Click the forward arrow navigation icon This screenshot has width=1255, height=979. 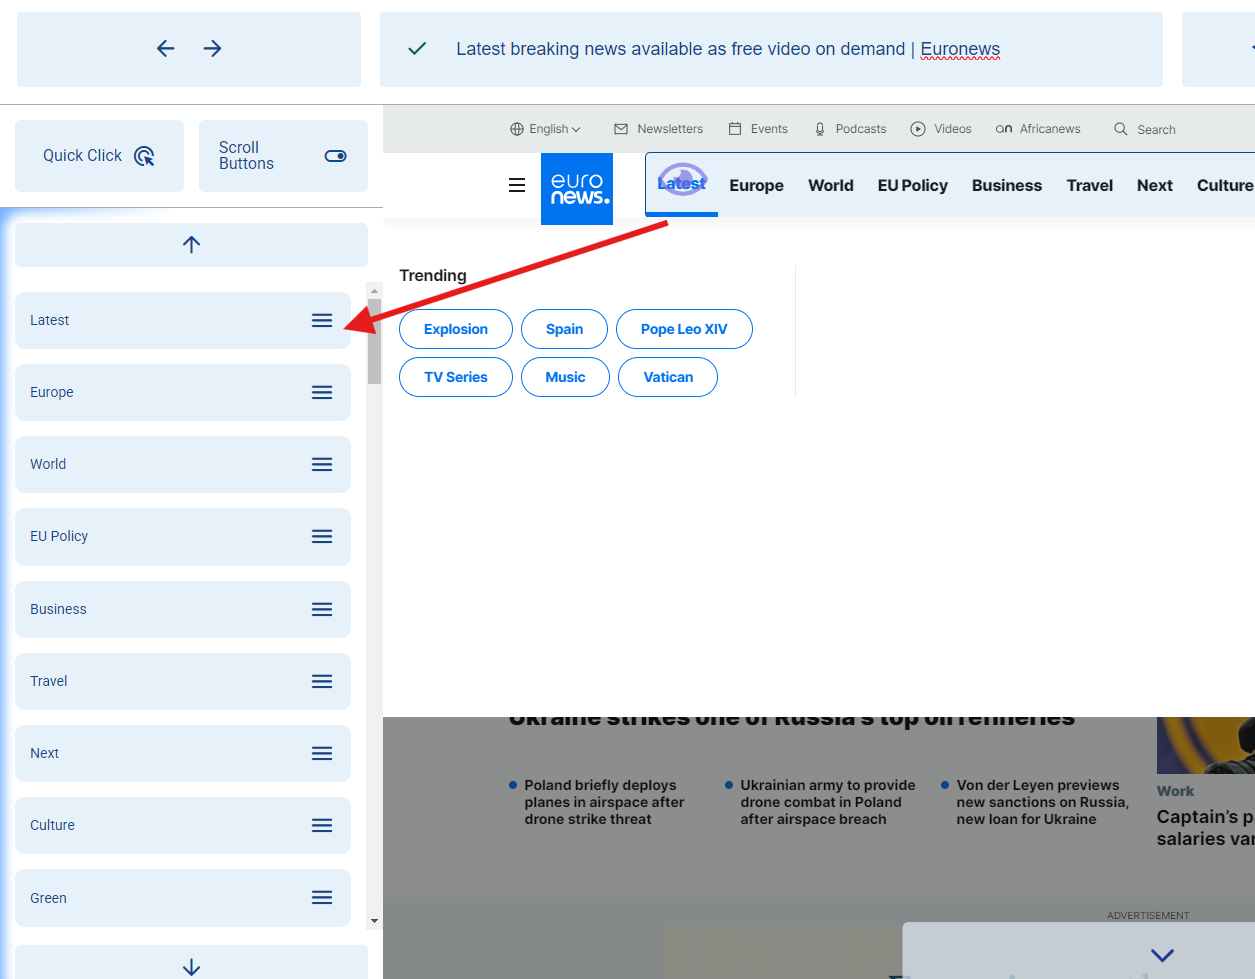pyautogui.click(x=212, y=49)
